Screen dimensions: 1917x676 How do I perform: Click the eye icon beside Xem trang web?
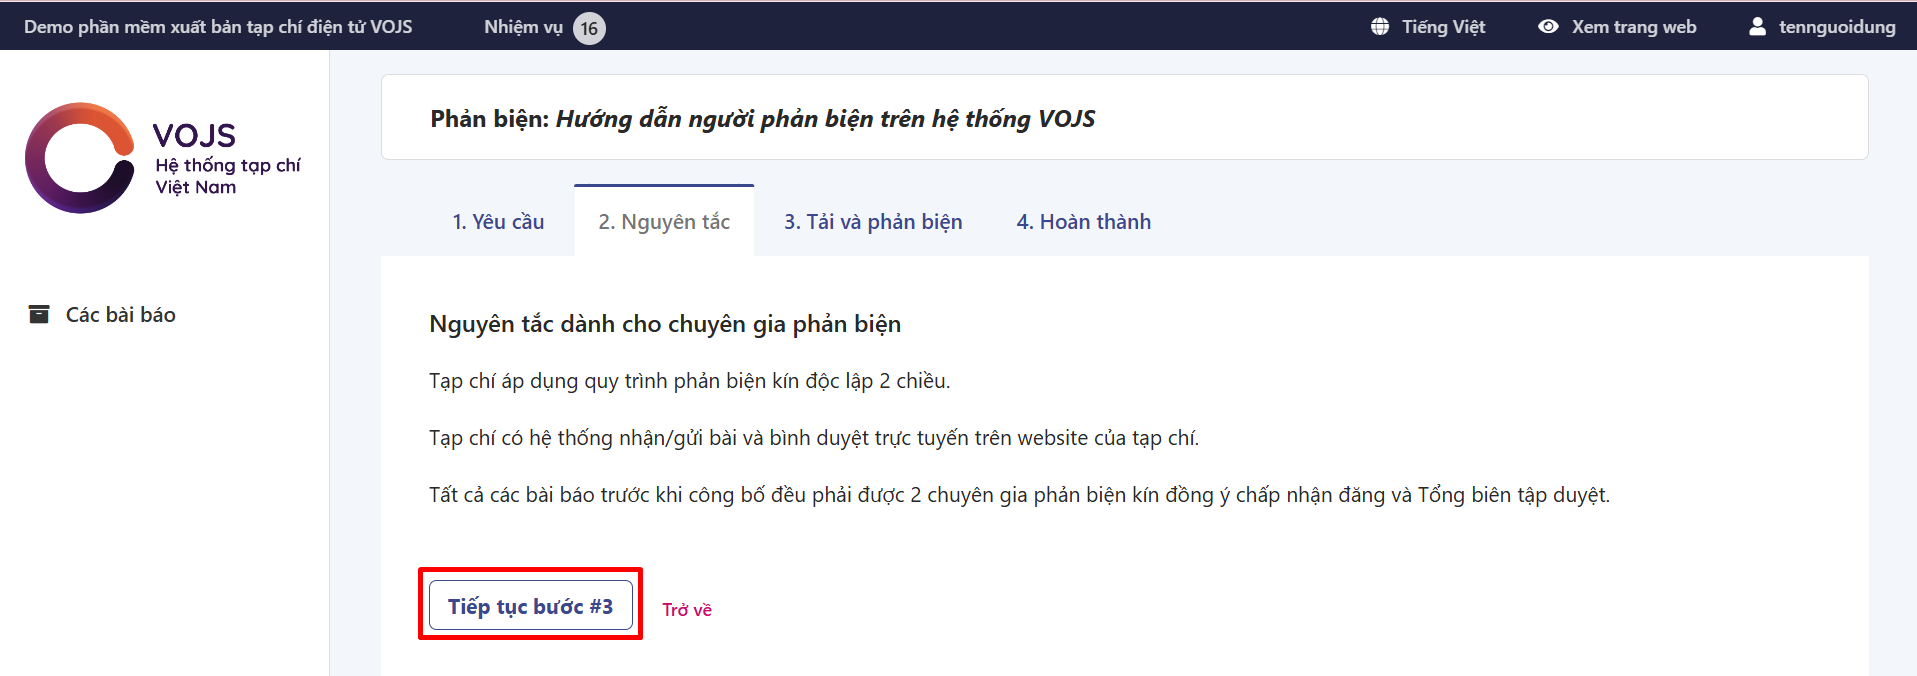(x=1548, y=27)
